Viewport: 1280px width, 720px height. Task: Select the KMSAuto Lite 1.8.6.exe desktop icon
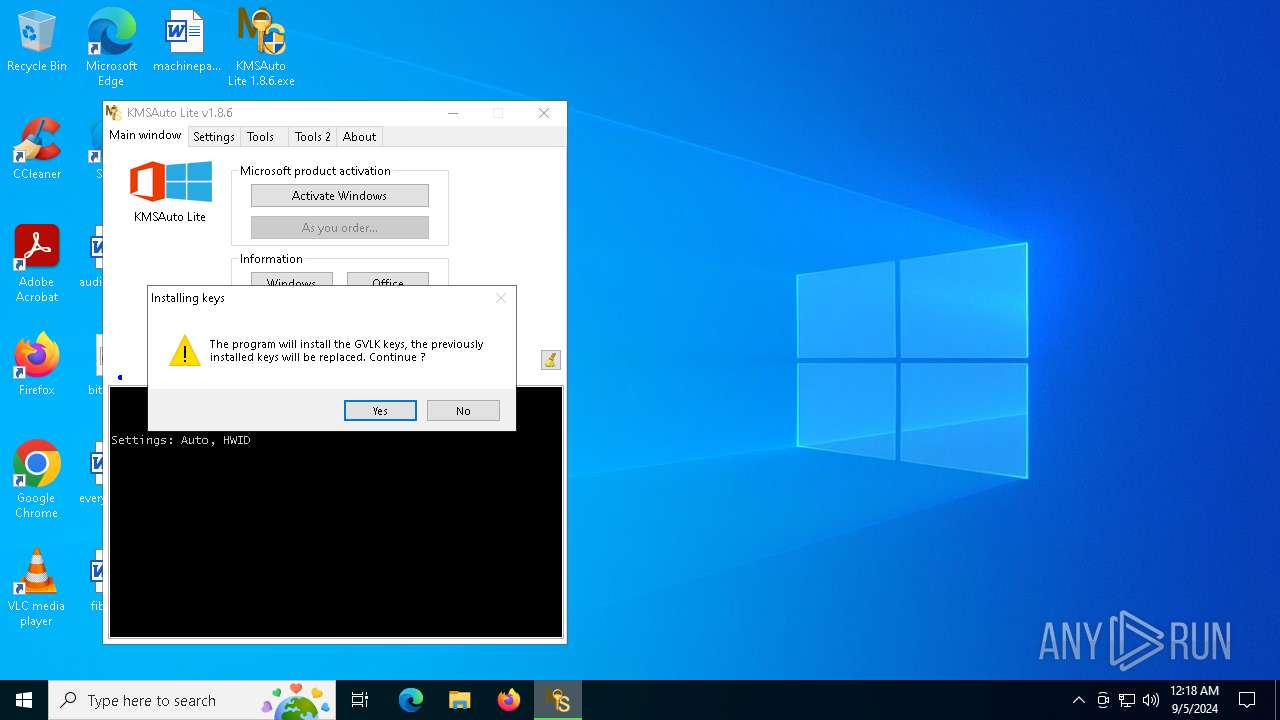[x=261, y=48]
